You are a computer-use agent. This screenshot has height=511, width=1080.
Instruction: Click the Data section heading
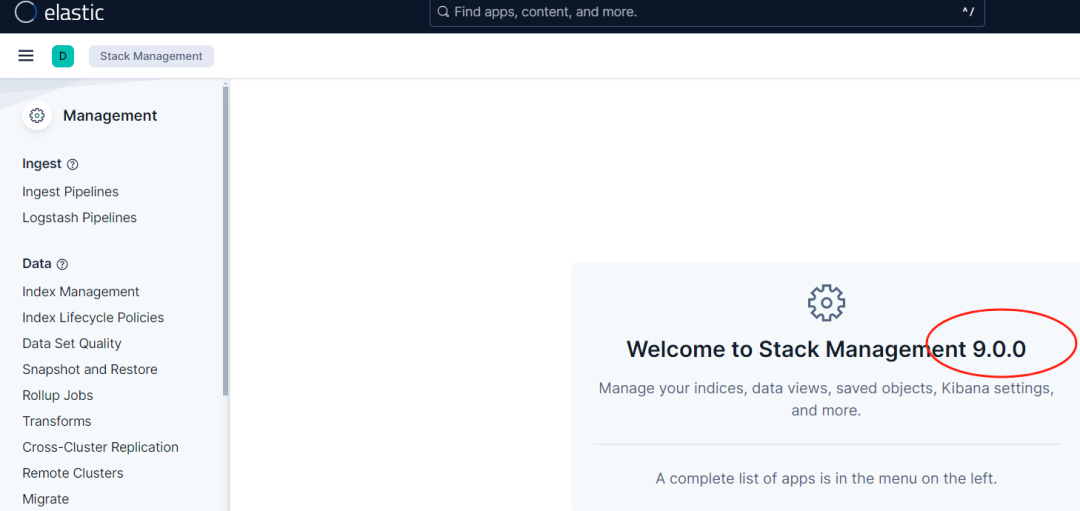pos(37,264)
